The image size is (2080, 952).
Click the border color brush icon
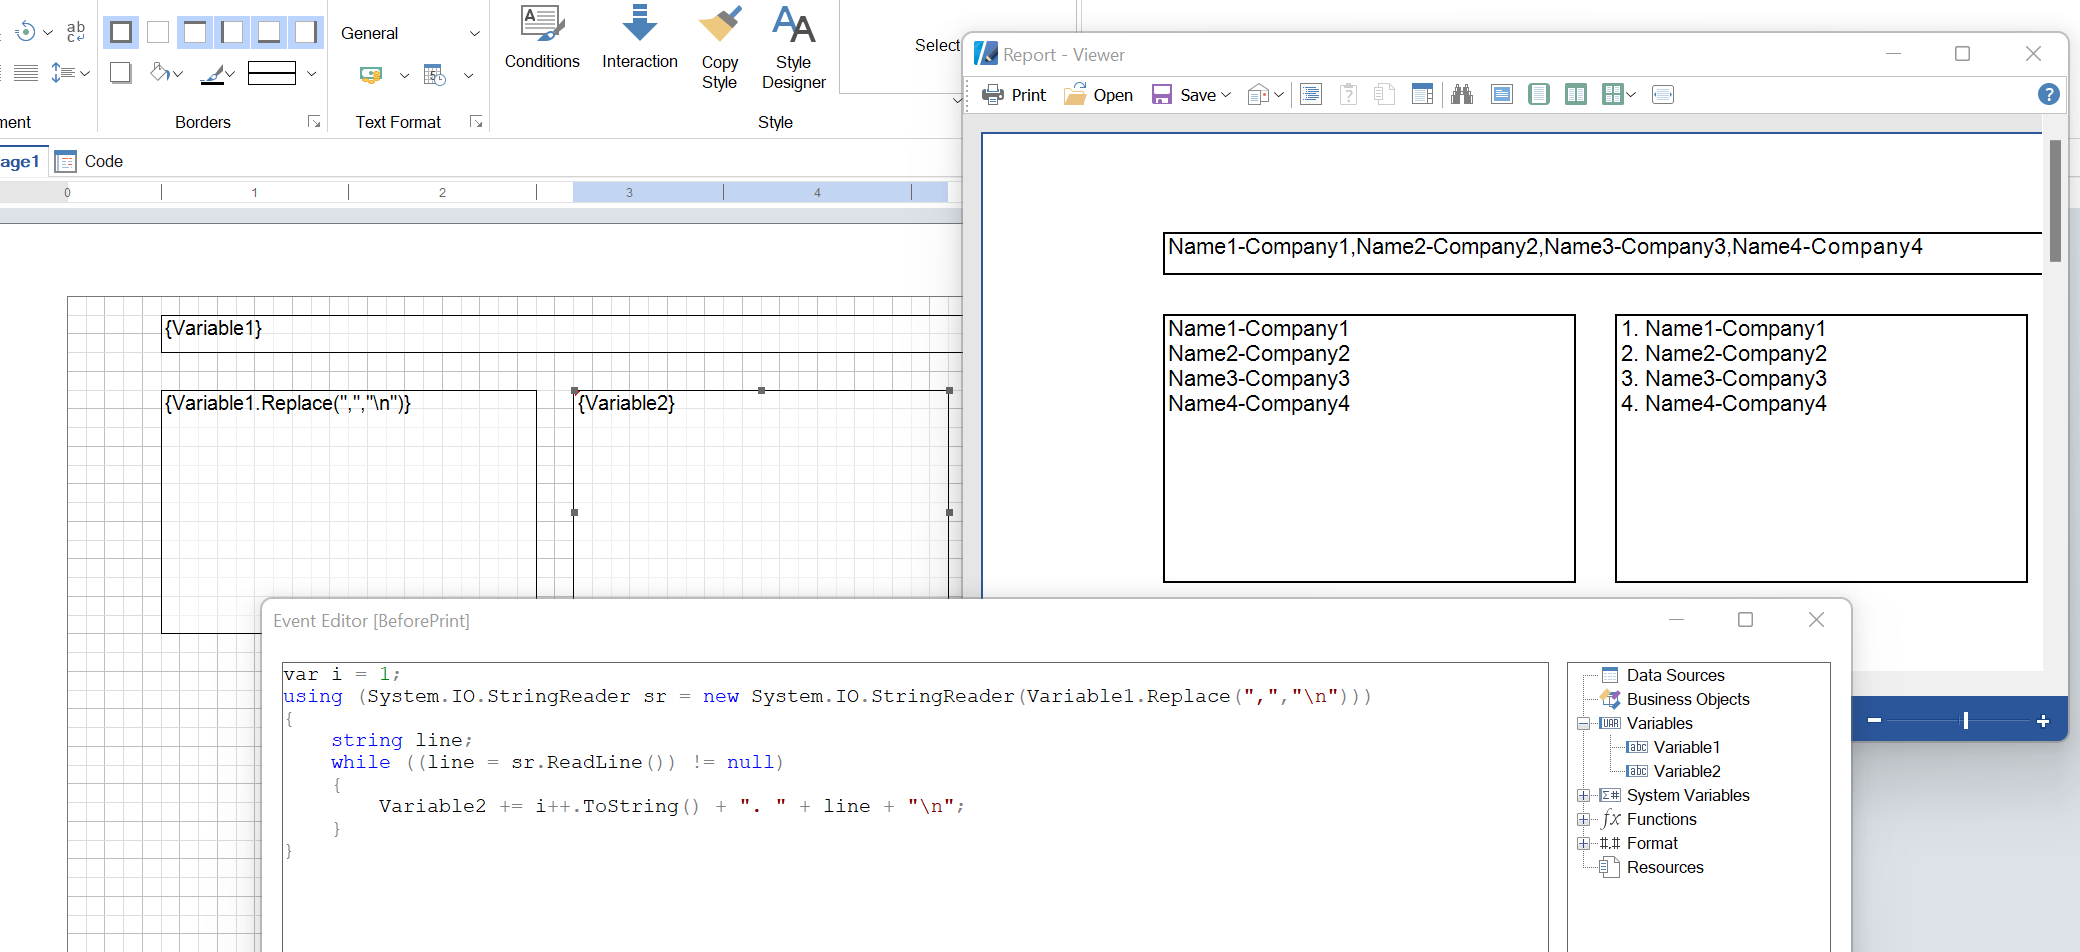pyautogui.click(x=212, y=74)
